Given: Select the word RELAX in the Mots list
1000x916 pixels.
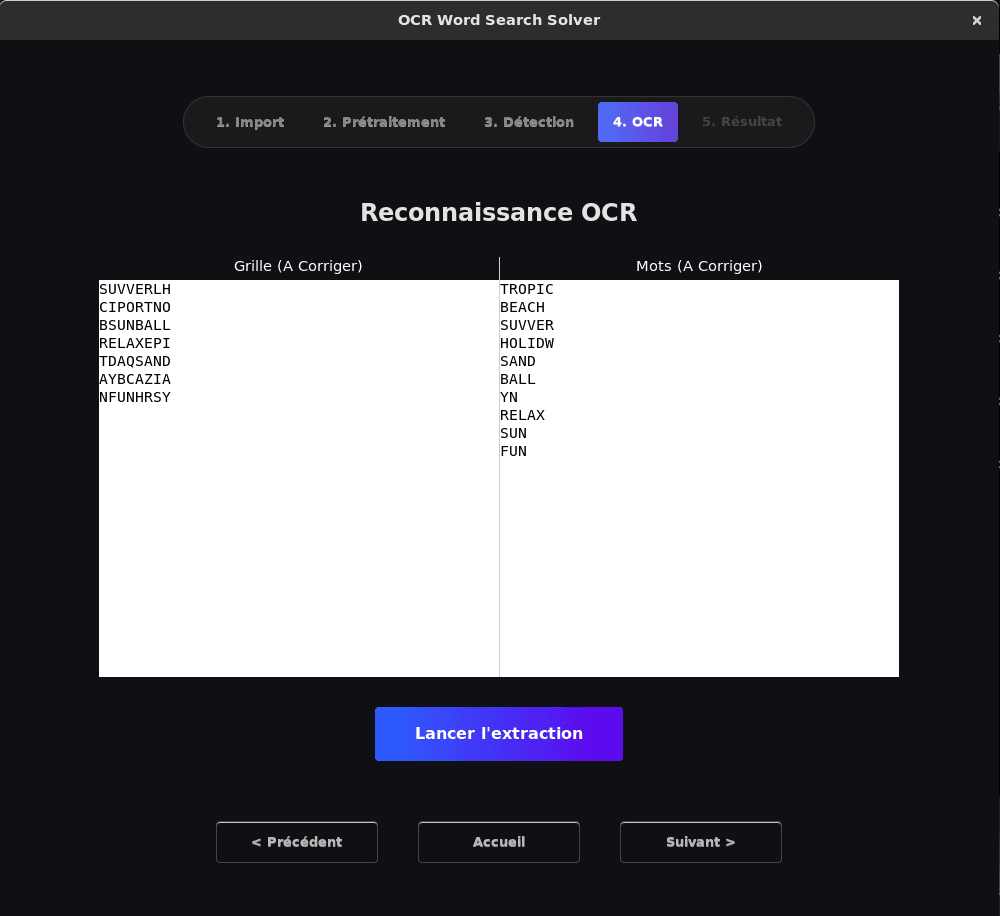Looking at the screenshot, I should click(x=522, y=416).
